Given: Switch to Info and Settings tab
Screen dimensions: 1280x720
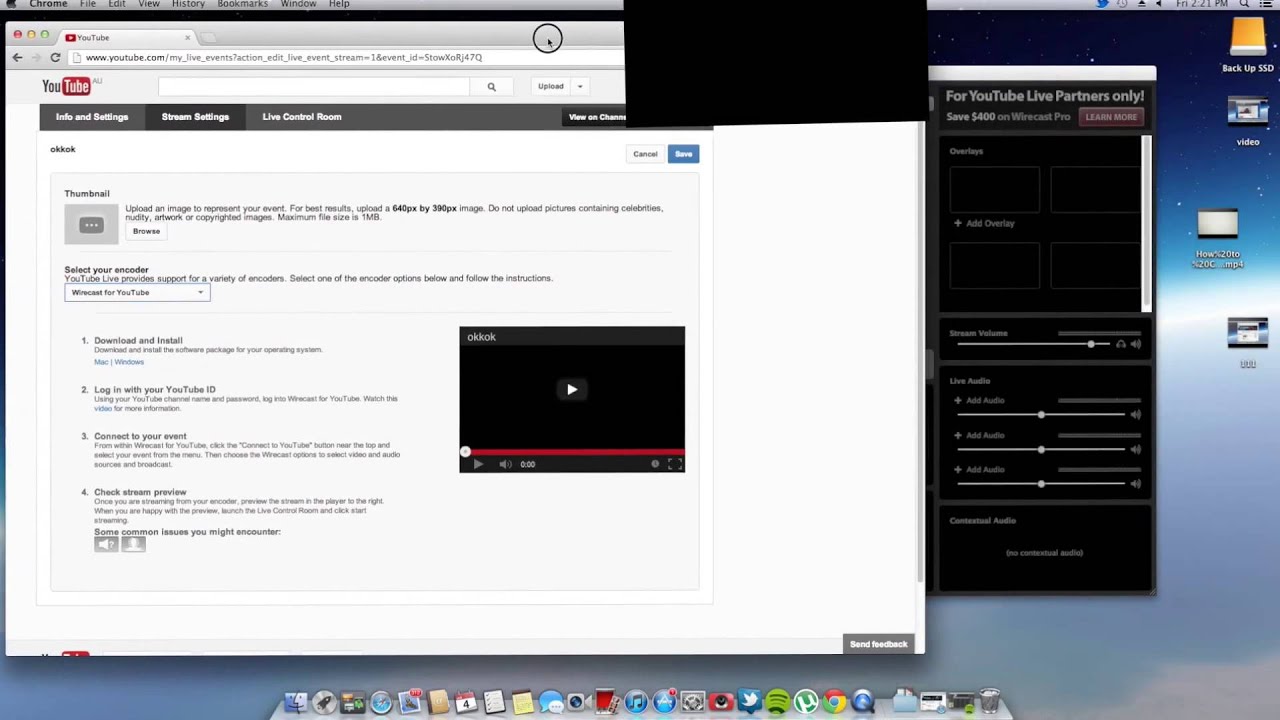Looking at the screenshot, I should coord(92,117).
